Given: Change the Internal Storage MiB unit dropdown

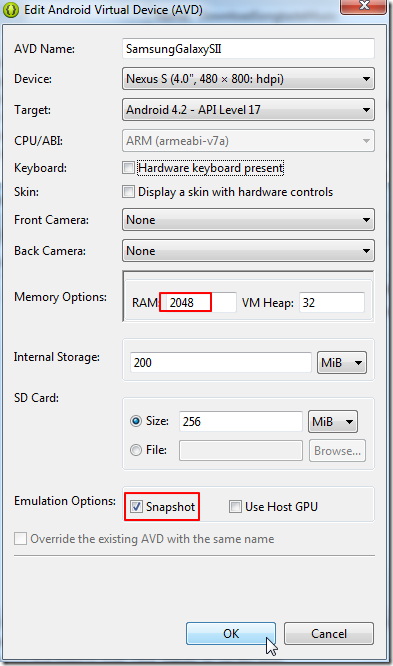Looking at the screenshot, I should click(x=342, y=362).
